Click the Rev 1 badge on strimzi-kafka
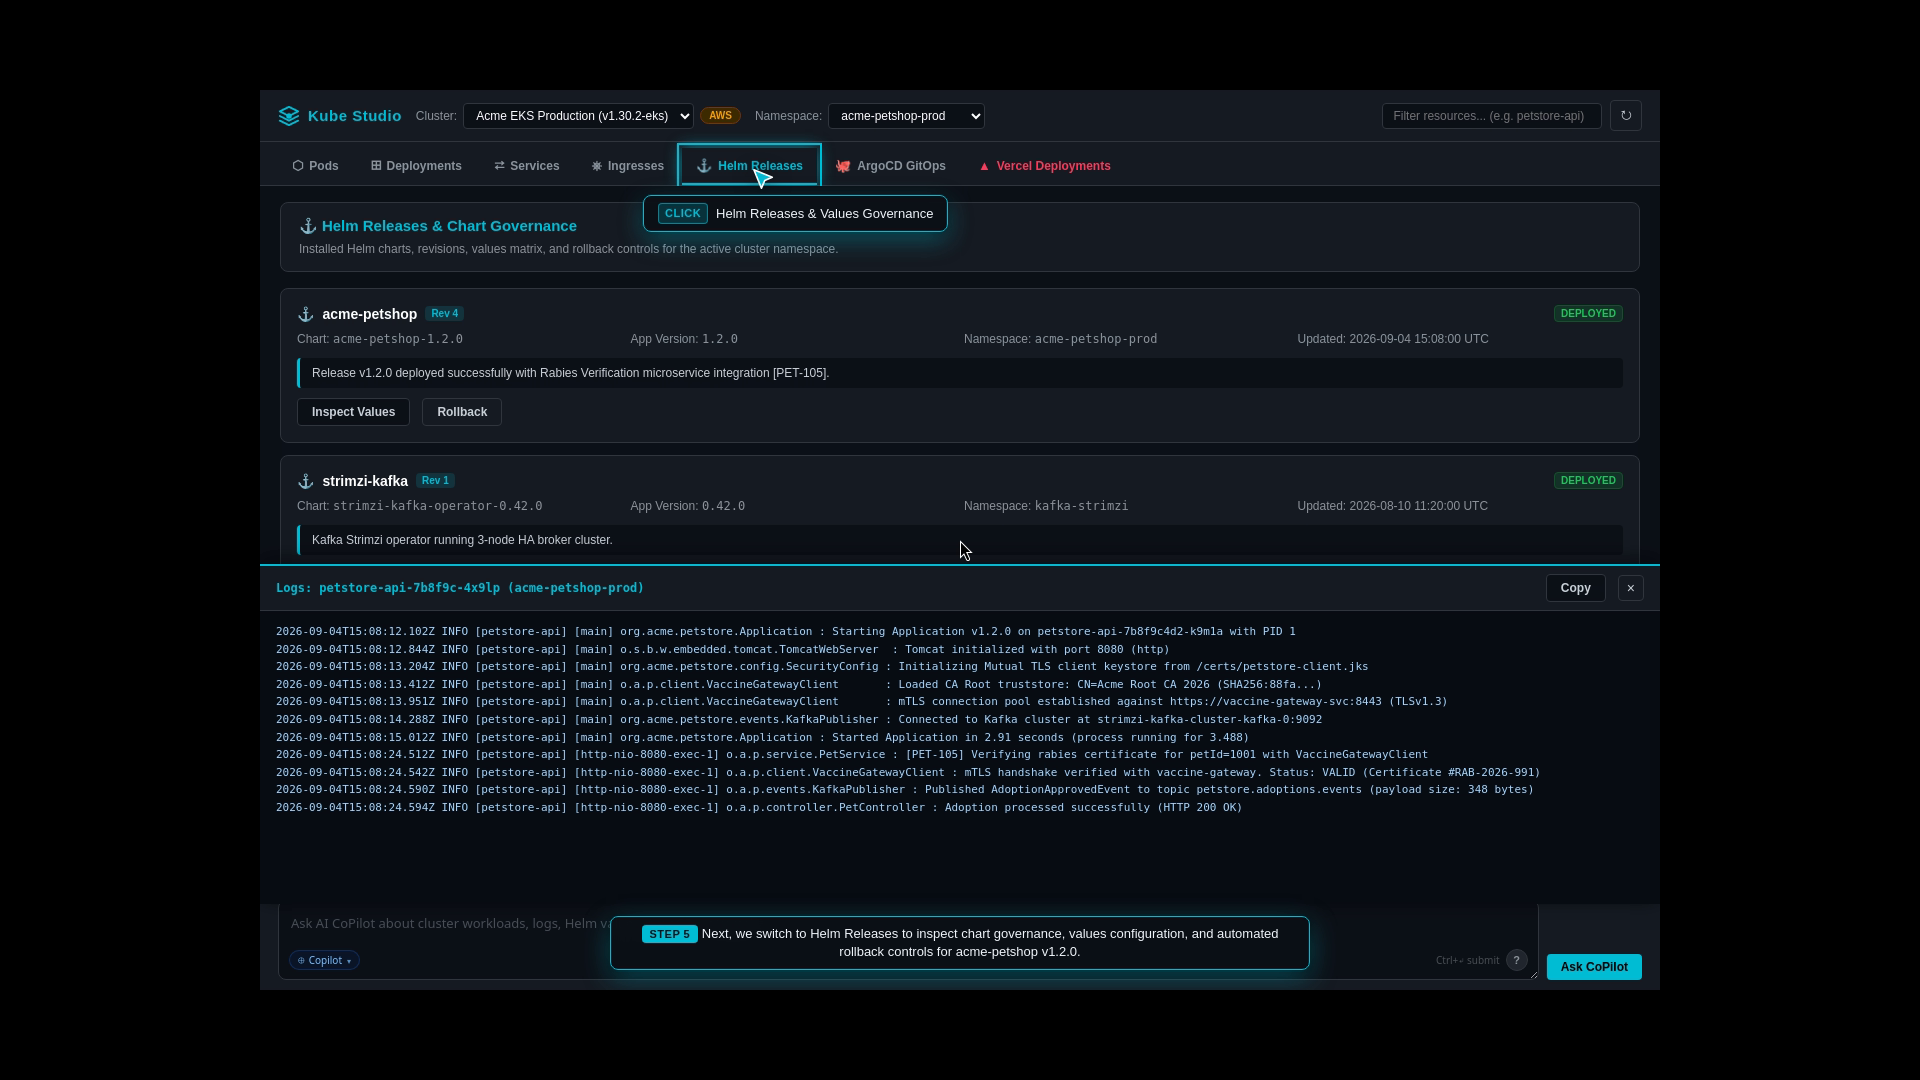Image resolution: width=1920 pixels, height=1080 pixels. pos(436,481)
